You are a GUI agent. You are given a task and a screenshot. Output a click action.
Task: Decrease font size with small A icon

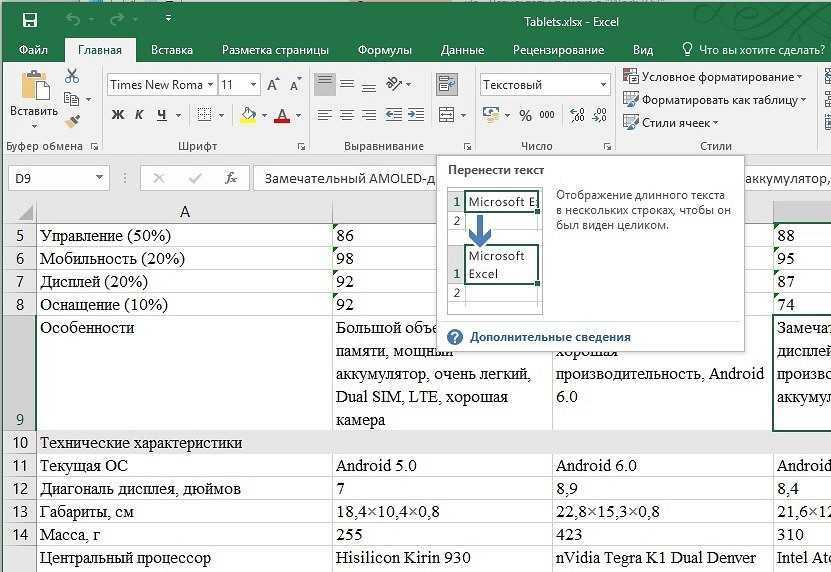tap(295, 84)
